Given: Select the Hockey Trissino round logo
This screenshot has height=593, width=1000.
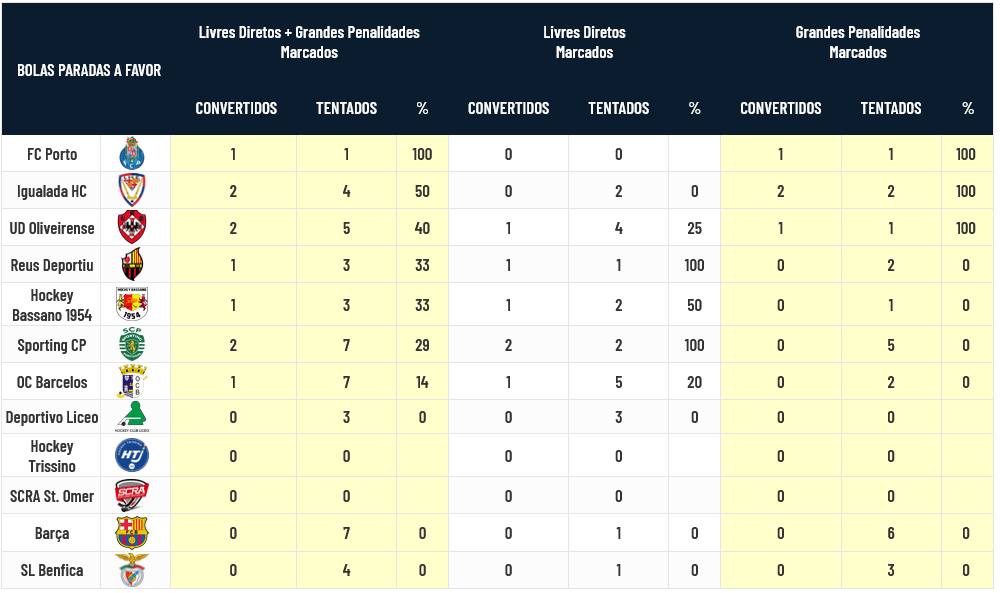Looking at the screenshot, I should [x=132, y=456].
